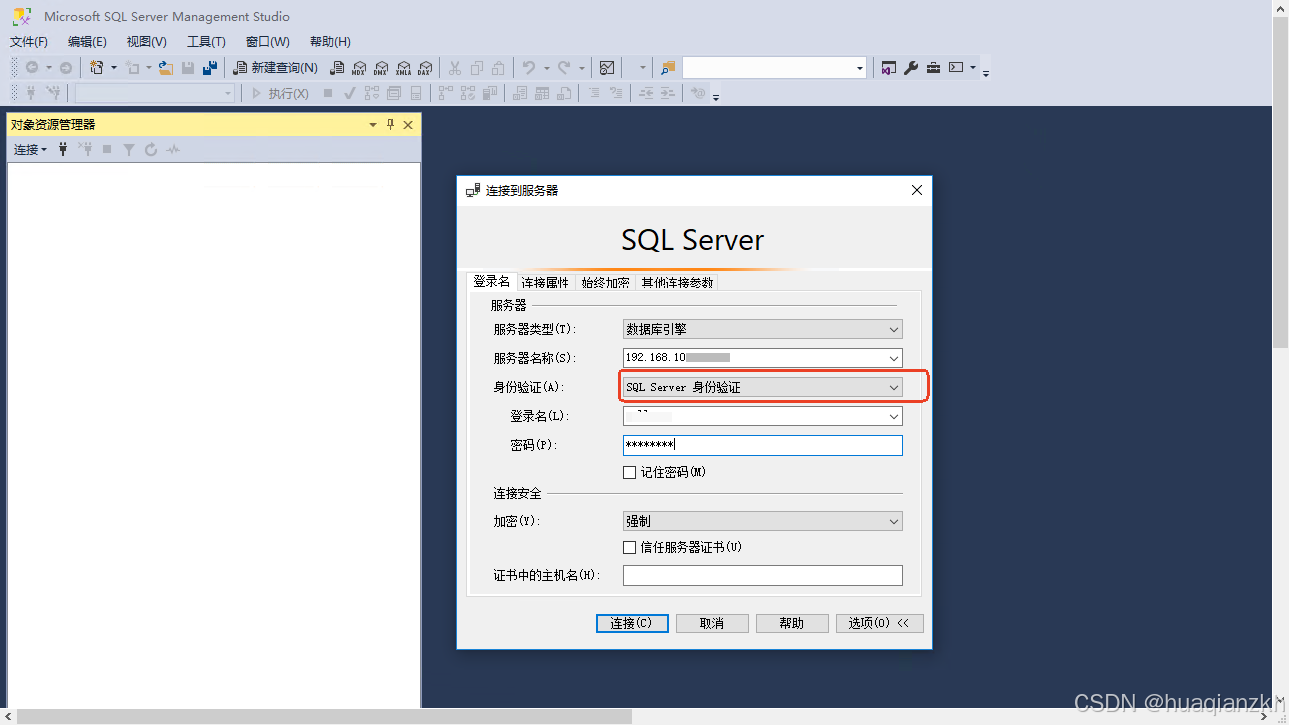Pin the Object Explorer panel with pushpin
1289x725 pixels.
click(x=390, y=125)
